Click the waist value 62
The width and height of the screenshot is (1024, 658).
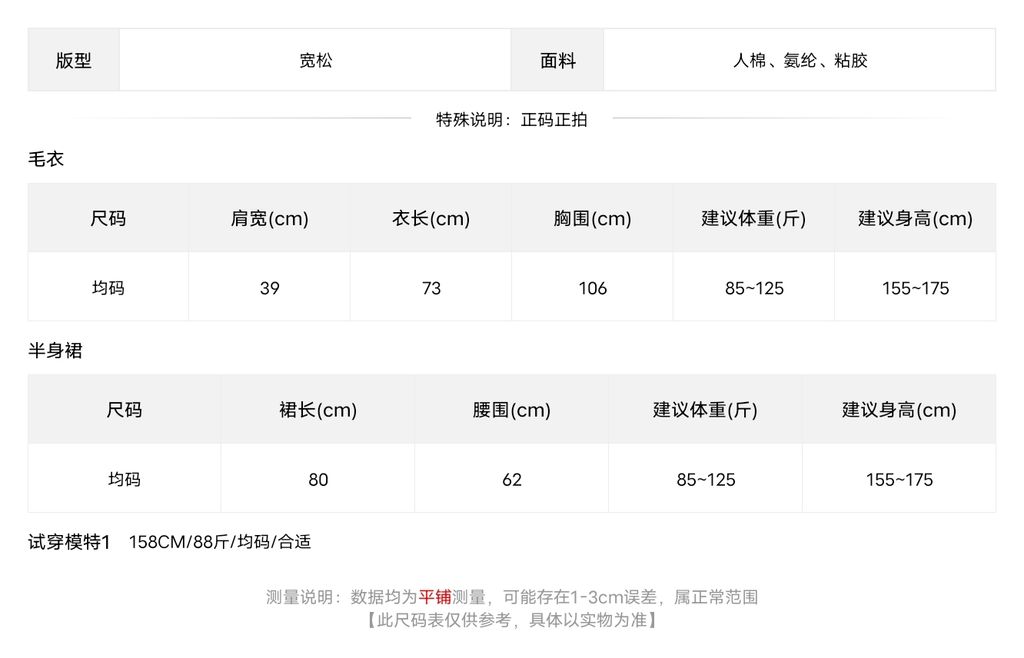click(x=511, y=479)
